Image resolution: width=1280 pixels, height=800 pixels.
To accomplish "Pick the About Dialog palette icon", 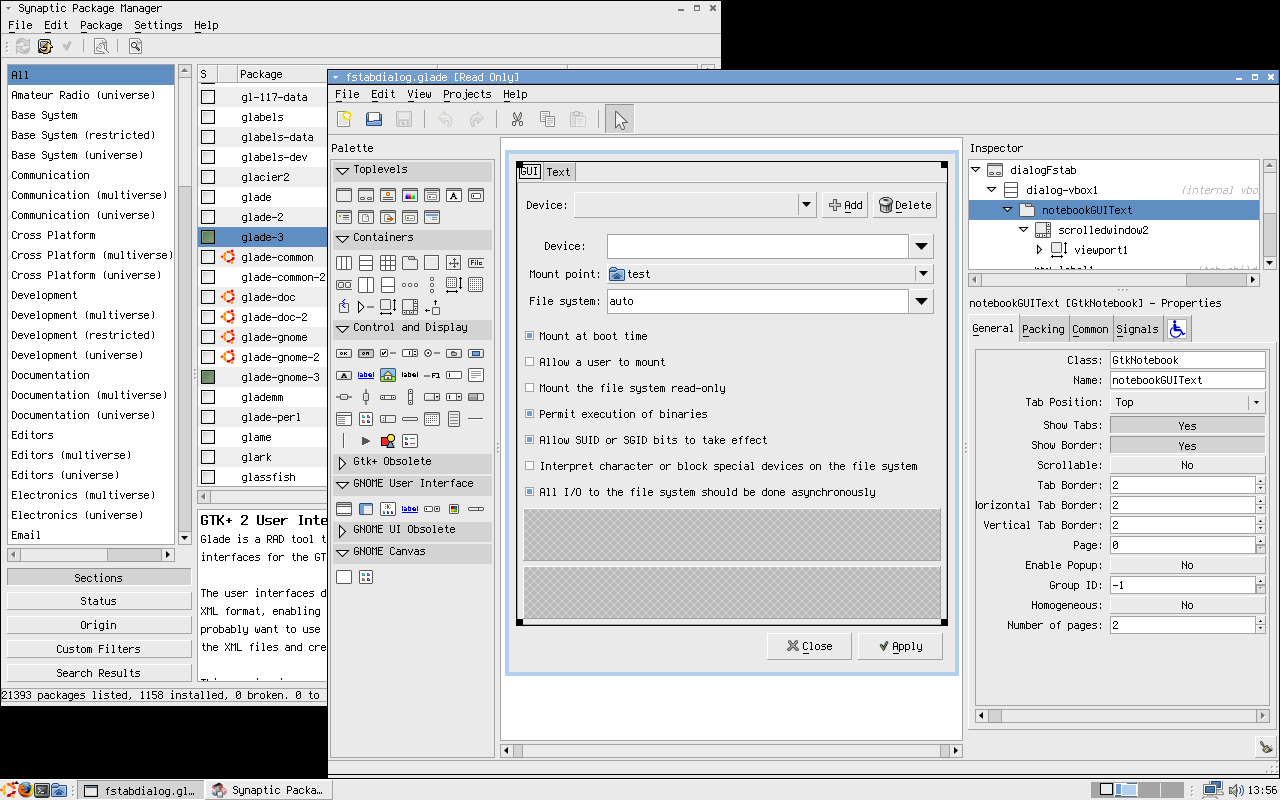I will [x=388, y=195].
